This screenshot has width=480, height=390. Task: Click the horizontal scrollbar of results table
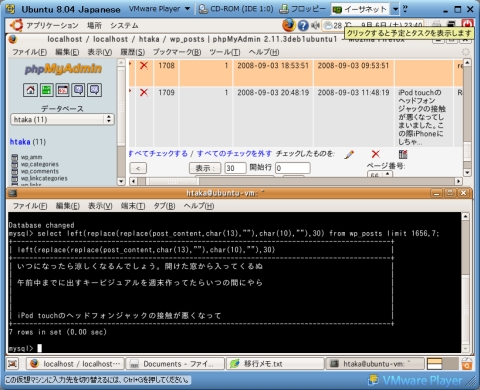click(296, 181)
